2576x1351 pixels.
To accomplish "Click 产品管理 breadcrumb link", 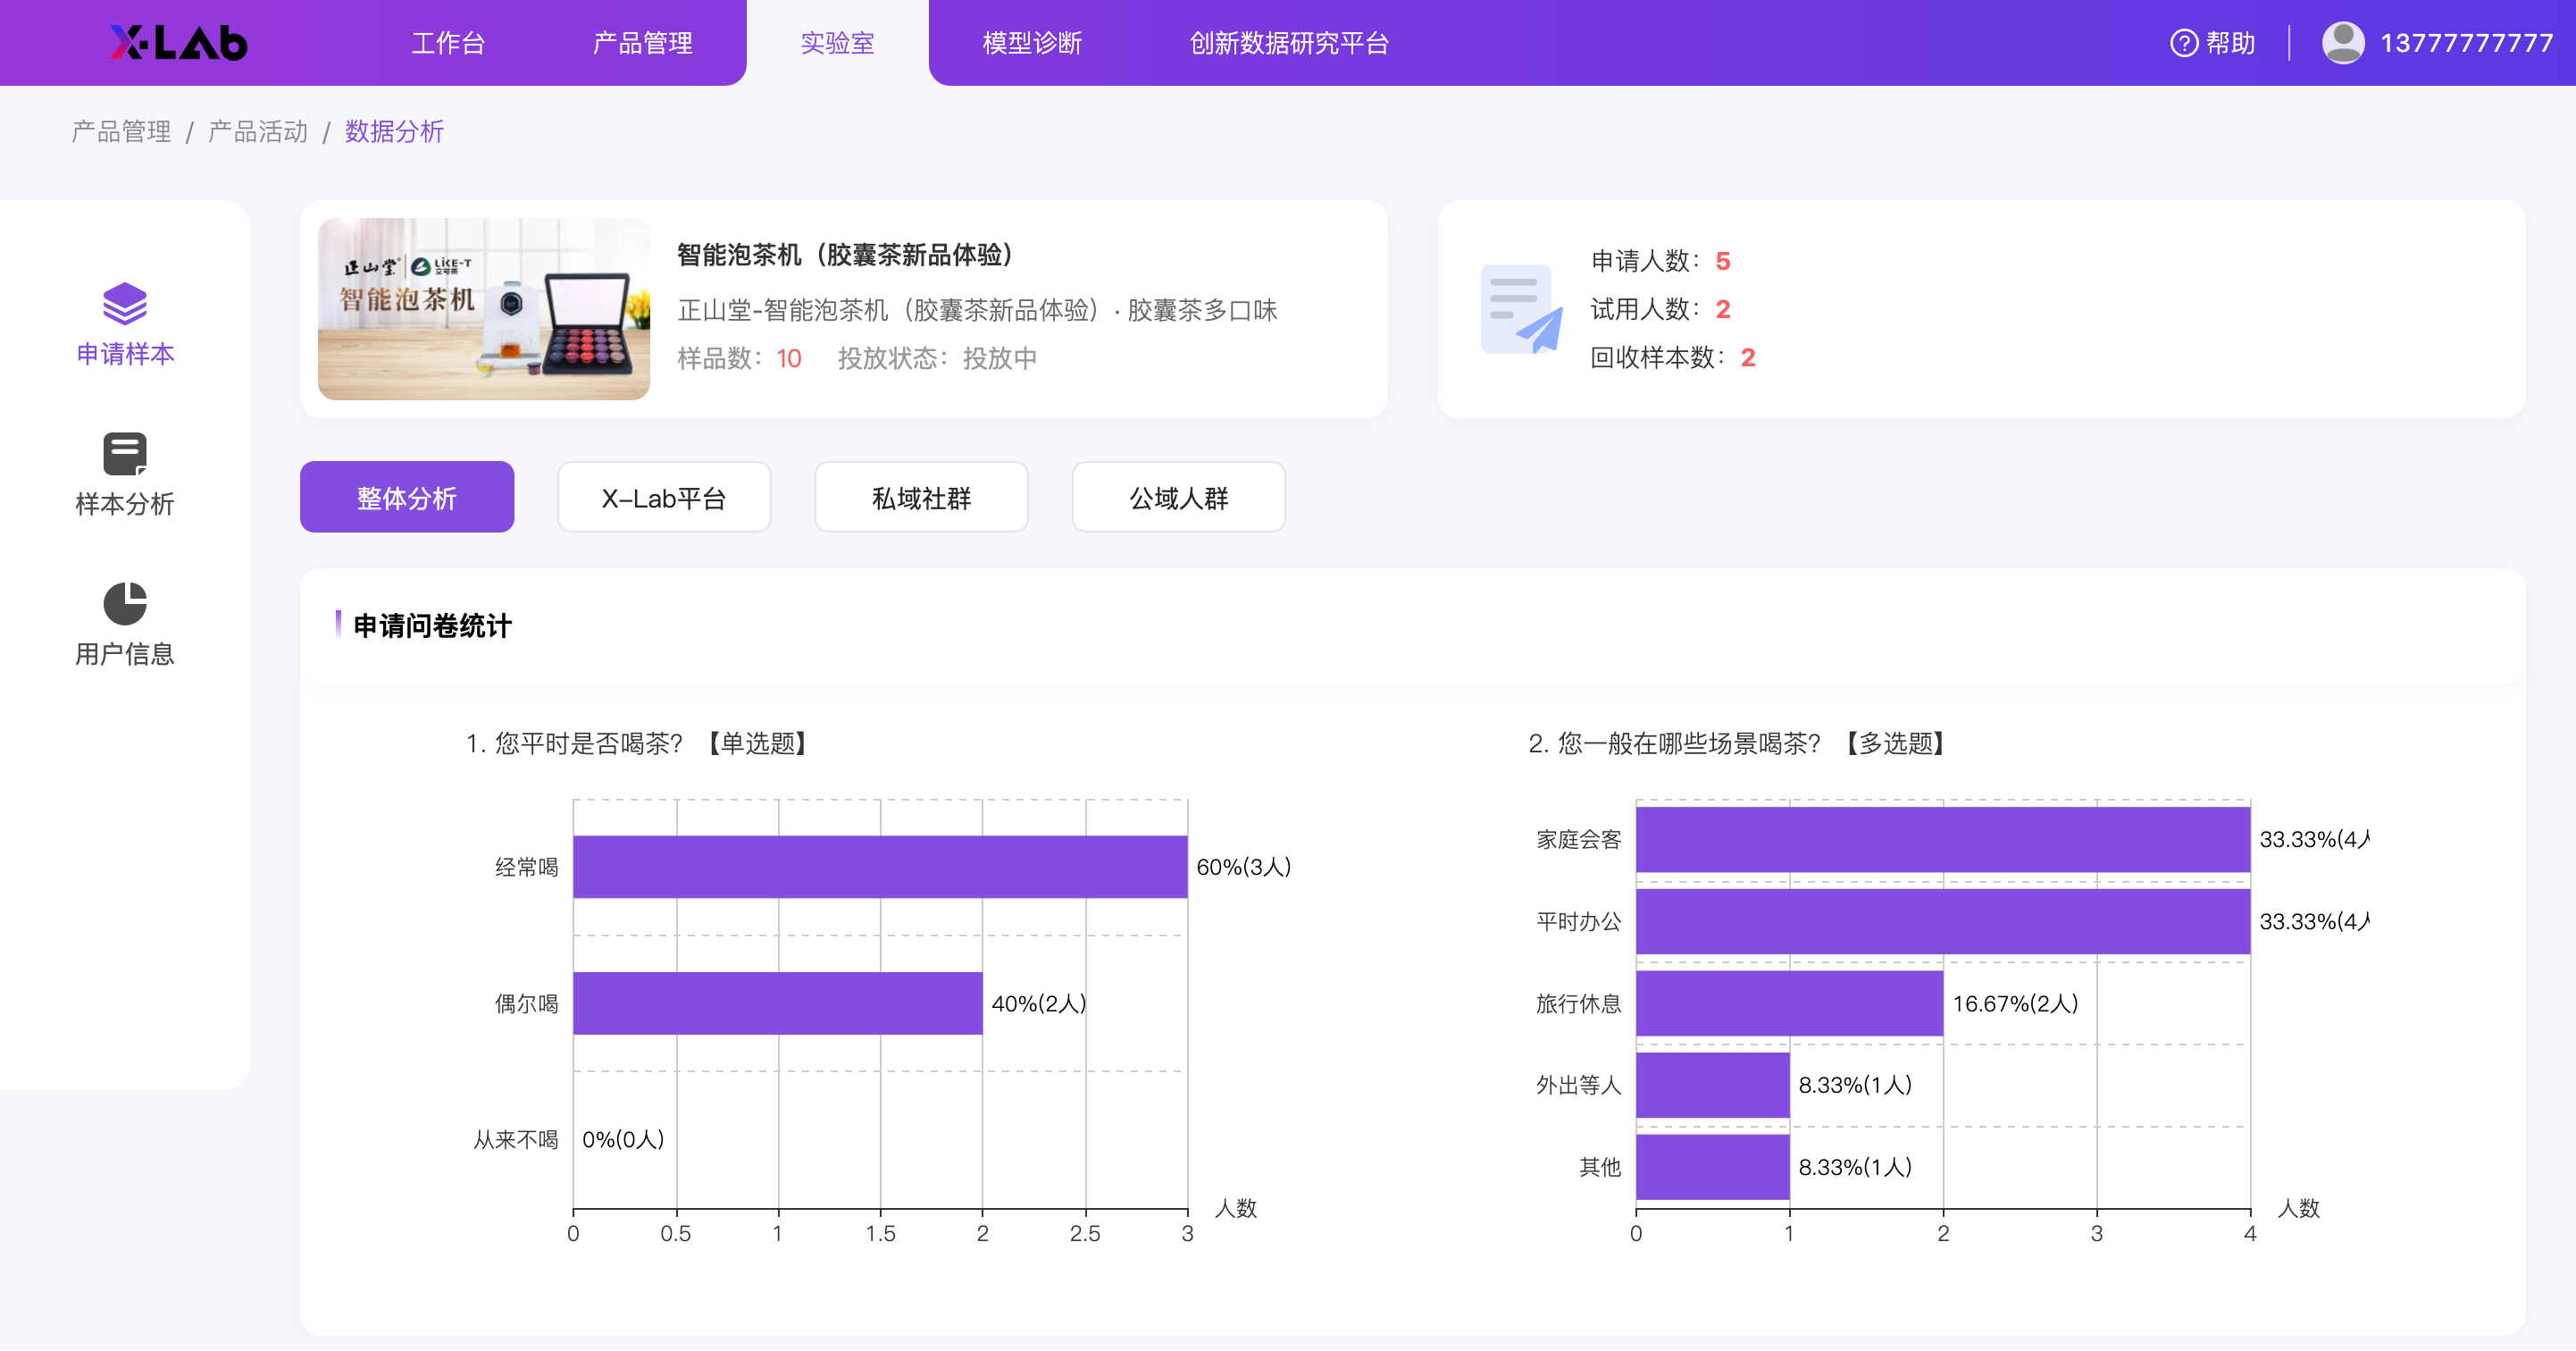I will pos(121,131).
